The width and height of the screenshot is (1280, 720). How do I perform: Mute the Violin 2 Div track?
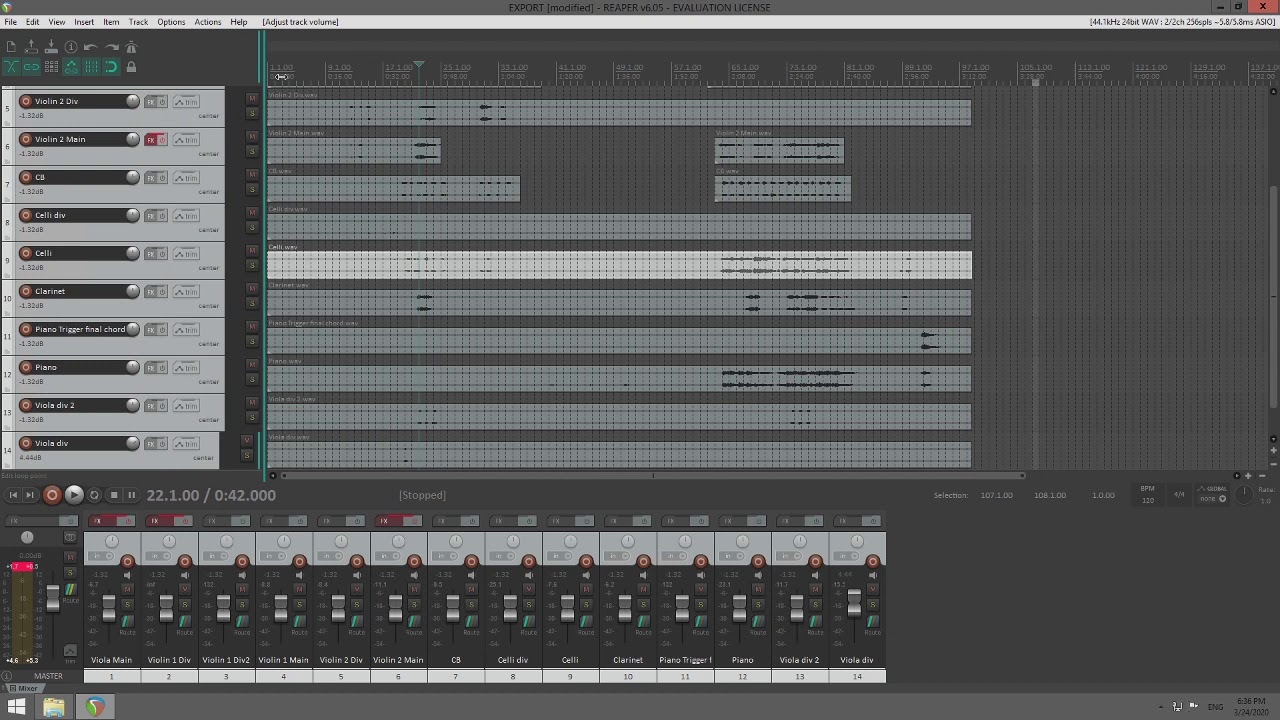tap(252, 98)
